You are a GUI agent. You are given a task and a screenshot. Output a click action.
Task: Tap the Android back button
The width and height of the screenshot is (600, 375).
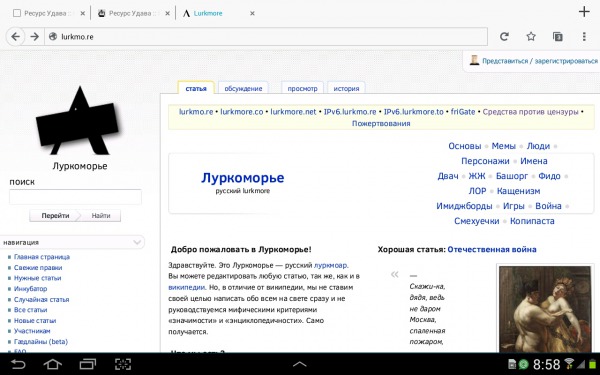(x=18, y=364)
